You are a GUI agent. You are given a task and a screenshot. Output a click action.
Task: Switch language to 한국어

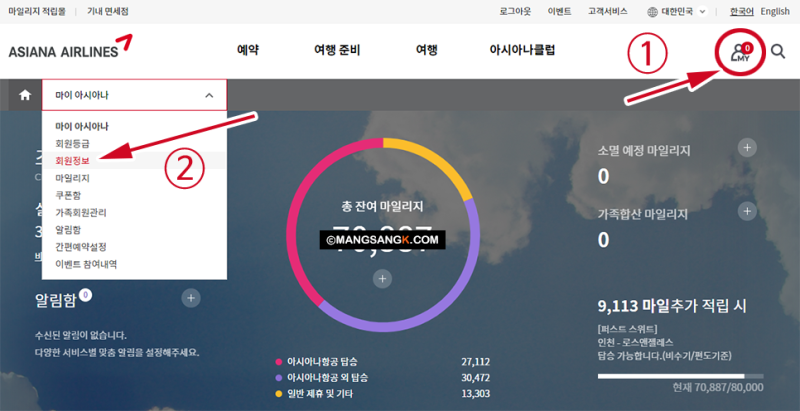tap(741, 12)
